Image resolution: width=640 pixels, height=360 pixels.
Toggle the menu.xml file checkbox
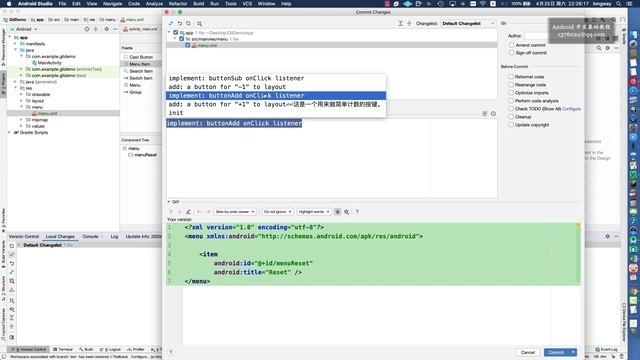(188, 45)
